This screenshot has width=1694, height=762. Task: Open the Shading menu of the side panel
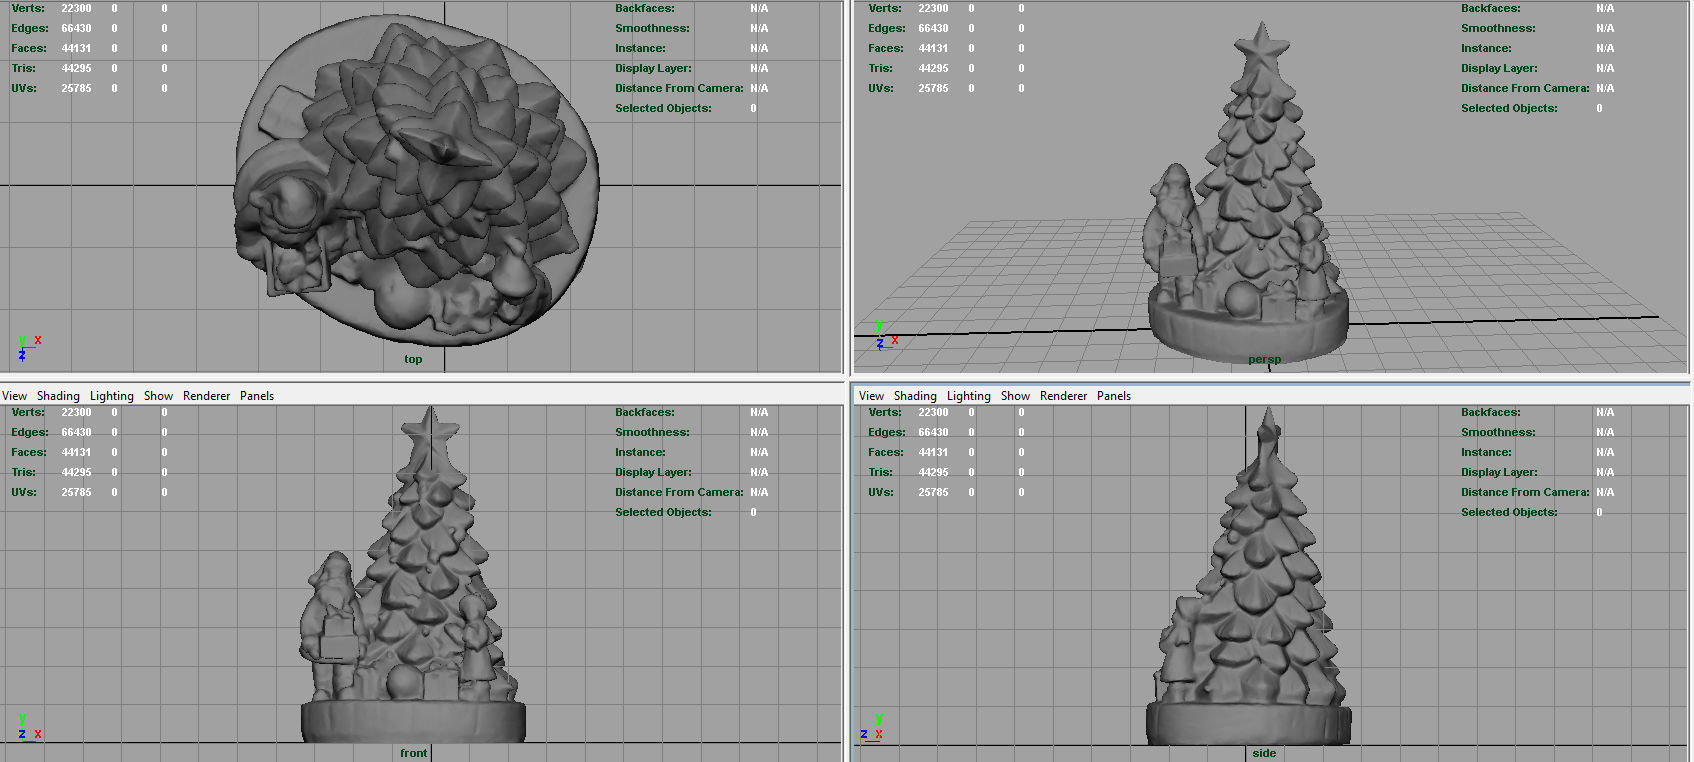click(915, 396)
